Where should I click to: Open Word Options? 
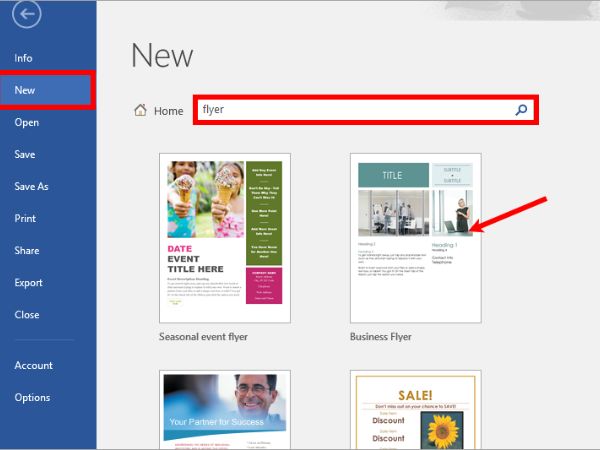[x=32, y=397]
